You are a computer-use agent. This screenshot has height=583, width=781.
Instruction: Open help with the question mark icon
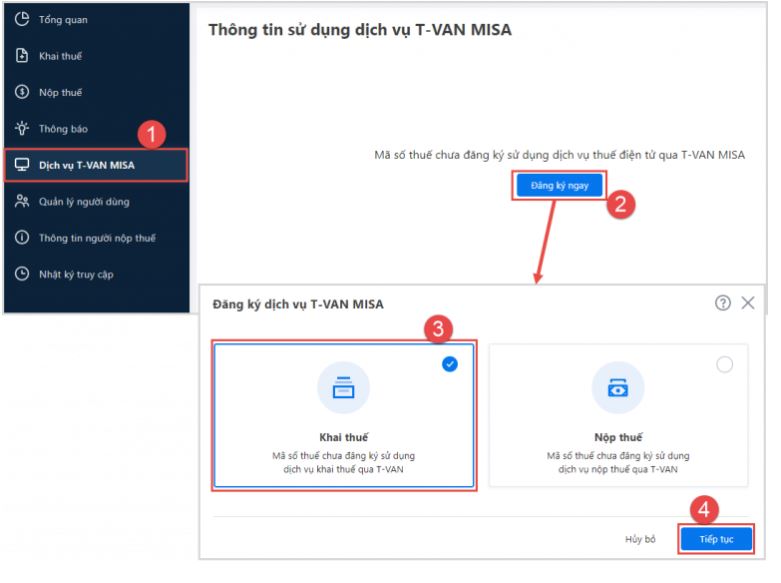tap(723, 303)
